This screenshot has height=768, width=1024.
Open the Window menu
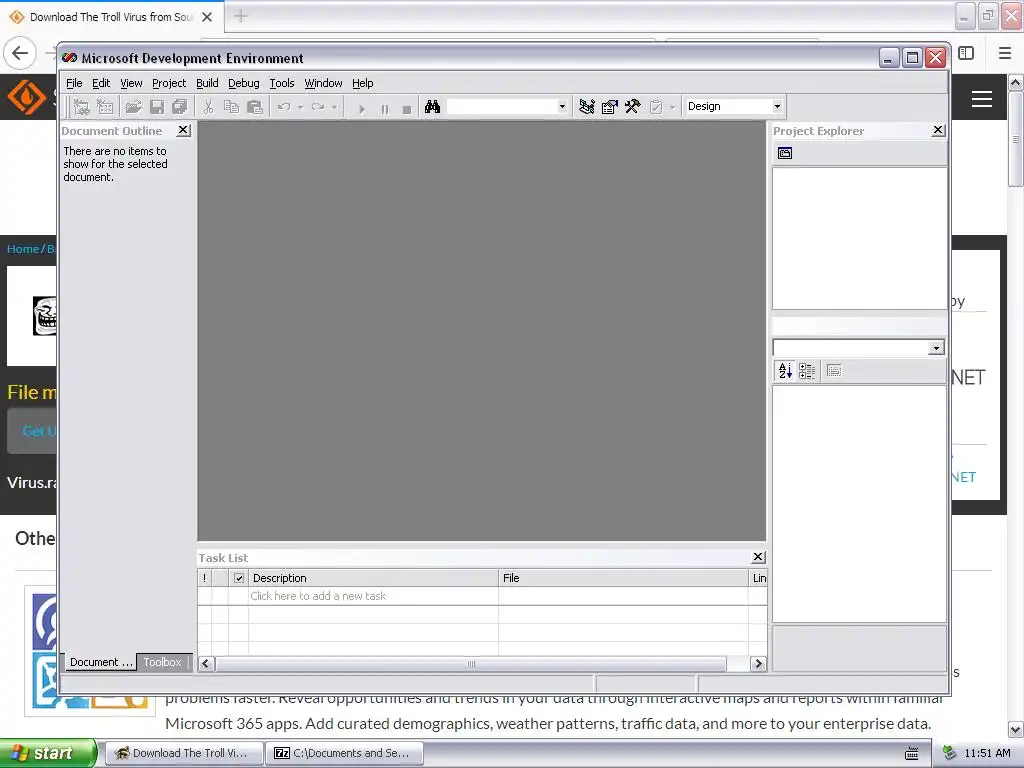point(323,83)
